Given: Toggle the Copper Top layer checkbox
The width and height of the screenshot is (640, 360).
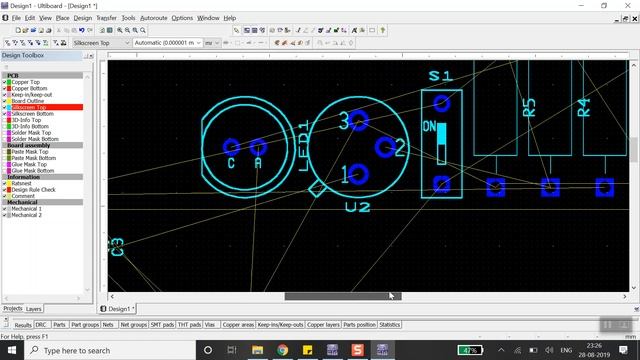Looking at the screenshot, I should click(x=4, y=82).
